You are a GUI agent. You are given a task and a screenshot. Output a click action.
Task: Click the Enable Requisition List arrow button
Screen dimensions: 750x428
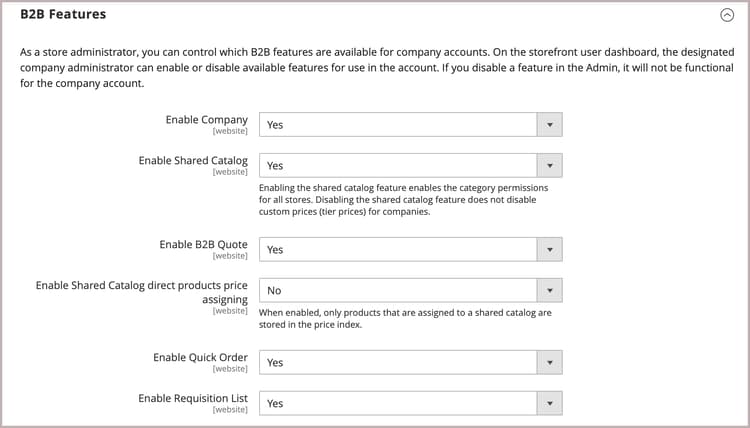(x=549, y=403)
